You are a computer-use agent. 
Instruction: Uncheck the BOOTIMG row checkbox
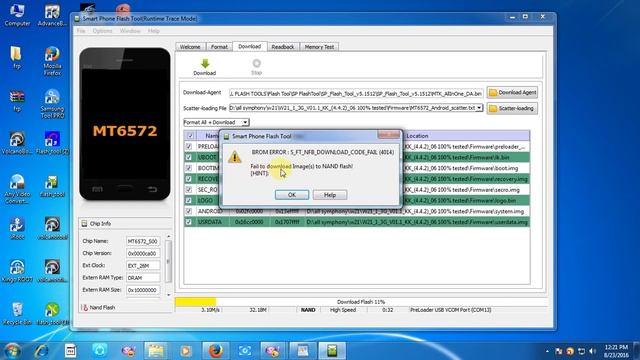pos(189,168)
